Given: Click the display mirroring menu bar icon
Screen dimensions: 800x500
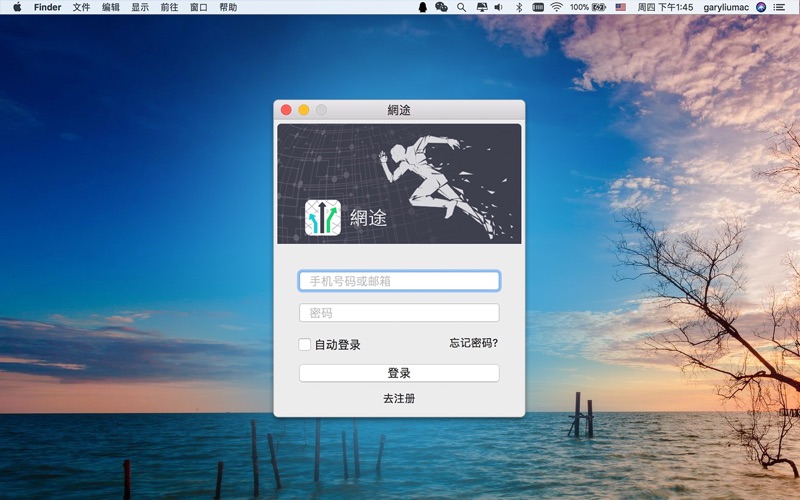Looking at the screenshot, I should coord(482,7).
